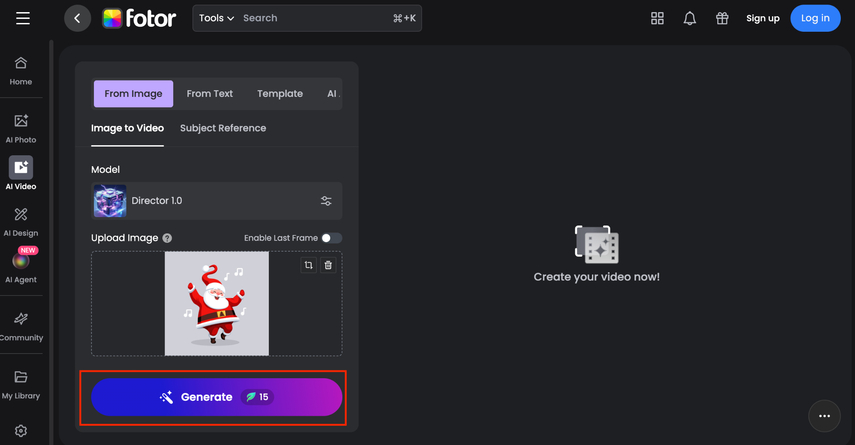Open the Tools dropdown
Viewport: 855px width, 445px height.
216,18
